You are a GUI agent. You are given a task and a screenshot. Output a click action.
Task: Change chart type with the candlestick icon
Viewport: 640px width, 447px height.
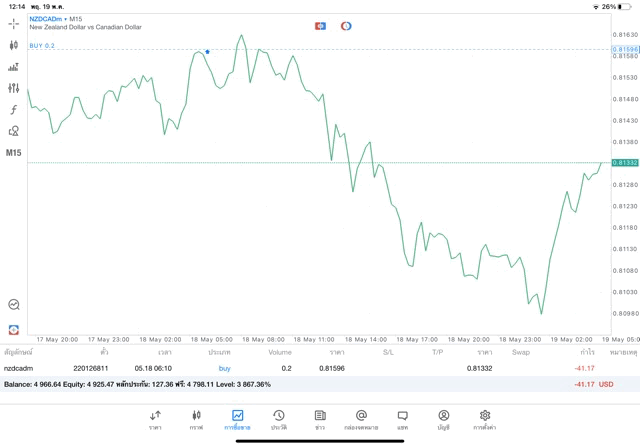click(14, 45)
